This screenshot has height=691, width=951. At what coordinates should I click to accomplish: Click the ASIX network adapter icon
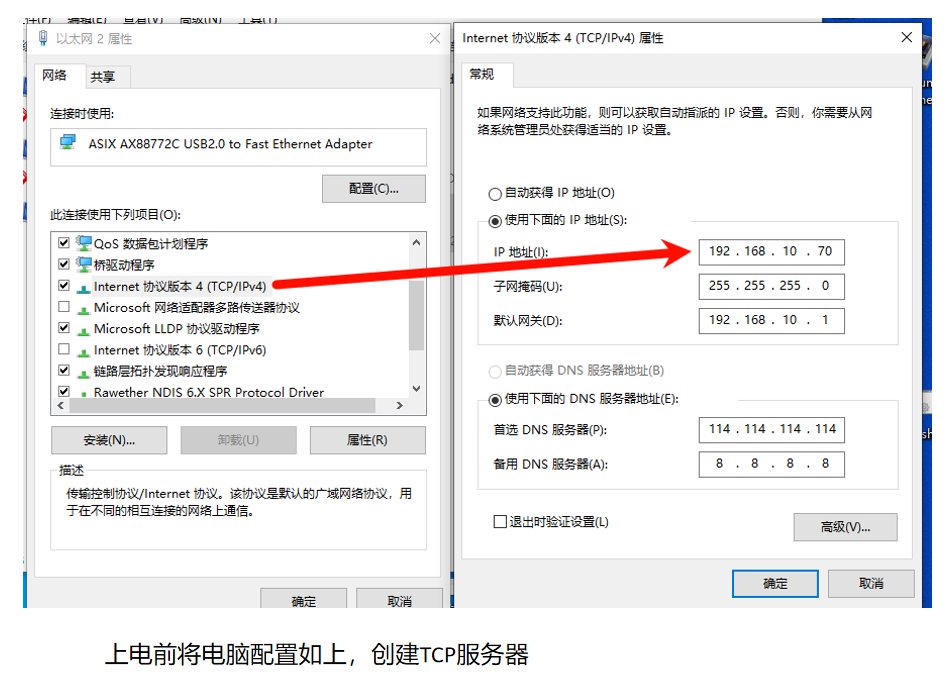68,143
